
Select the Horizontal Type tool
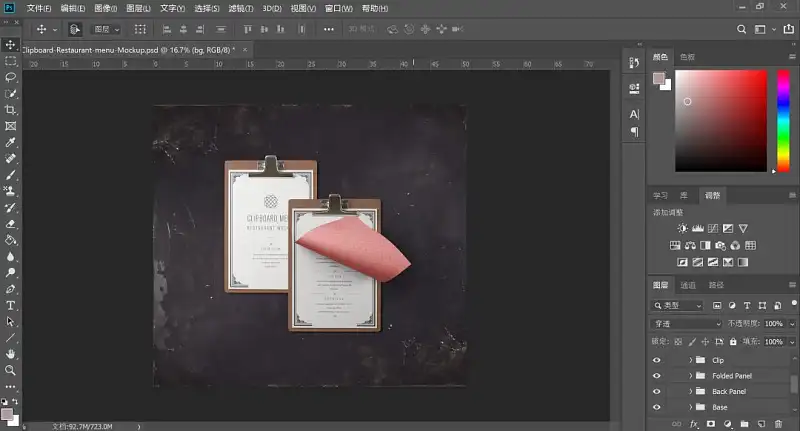click(x=10, y=306)
